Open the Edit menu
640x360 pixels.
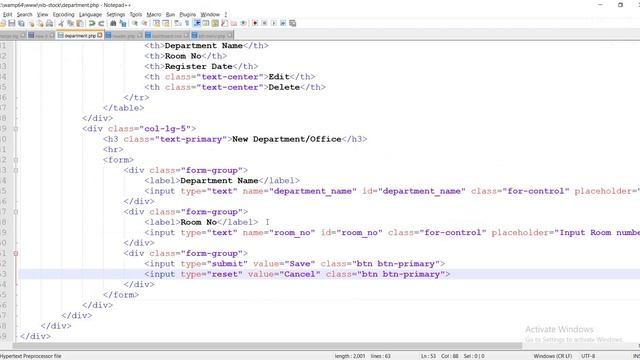(7, 14)
